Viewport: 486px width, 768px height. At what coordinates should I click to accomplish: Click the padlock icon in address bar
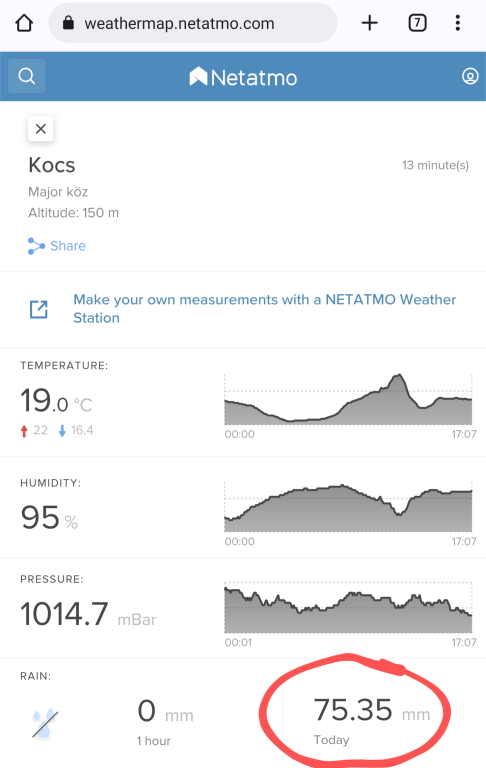pos(68,23)
